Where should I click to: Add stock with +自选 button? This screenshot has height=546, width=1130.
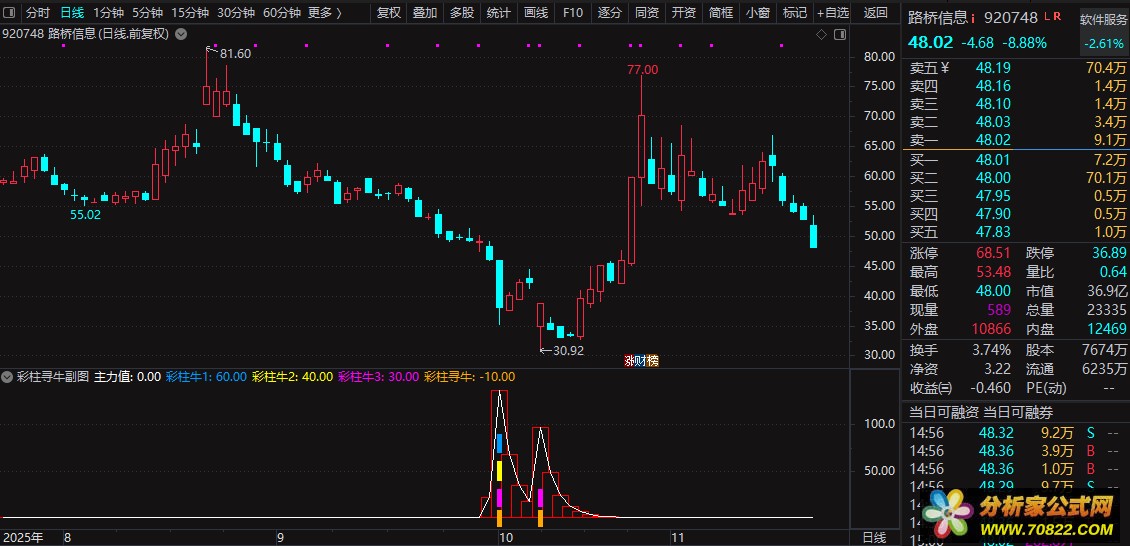click(x=832, y=13)
